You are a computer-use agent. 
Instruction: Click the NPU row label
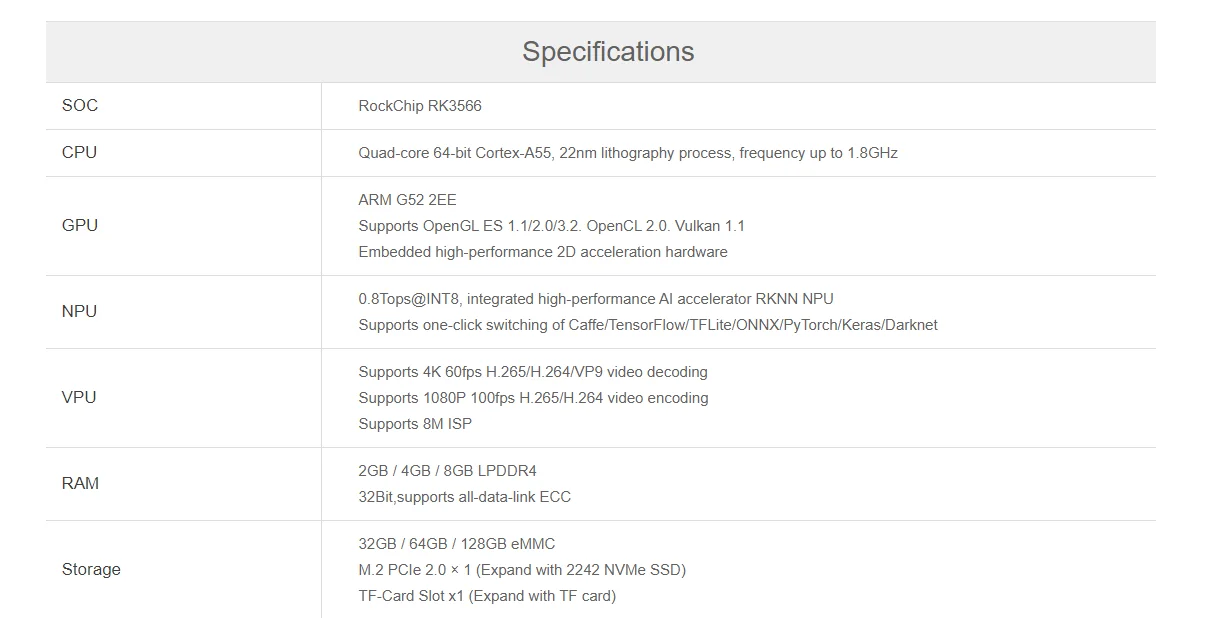point(80,312)
